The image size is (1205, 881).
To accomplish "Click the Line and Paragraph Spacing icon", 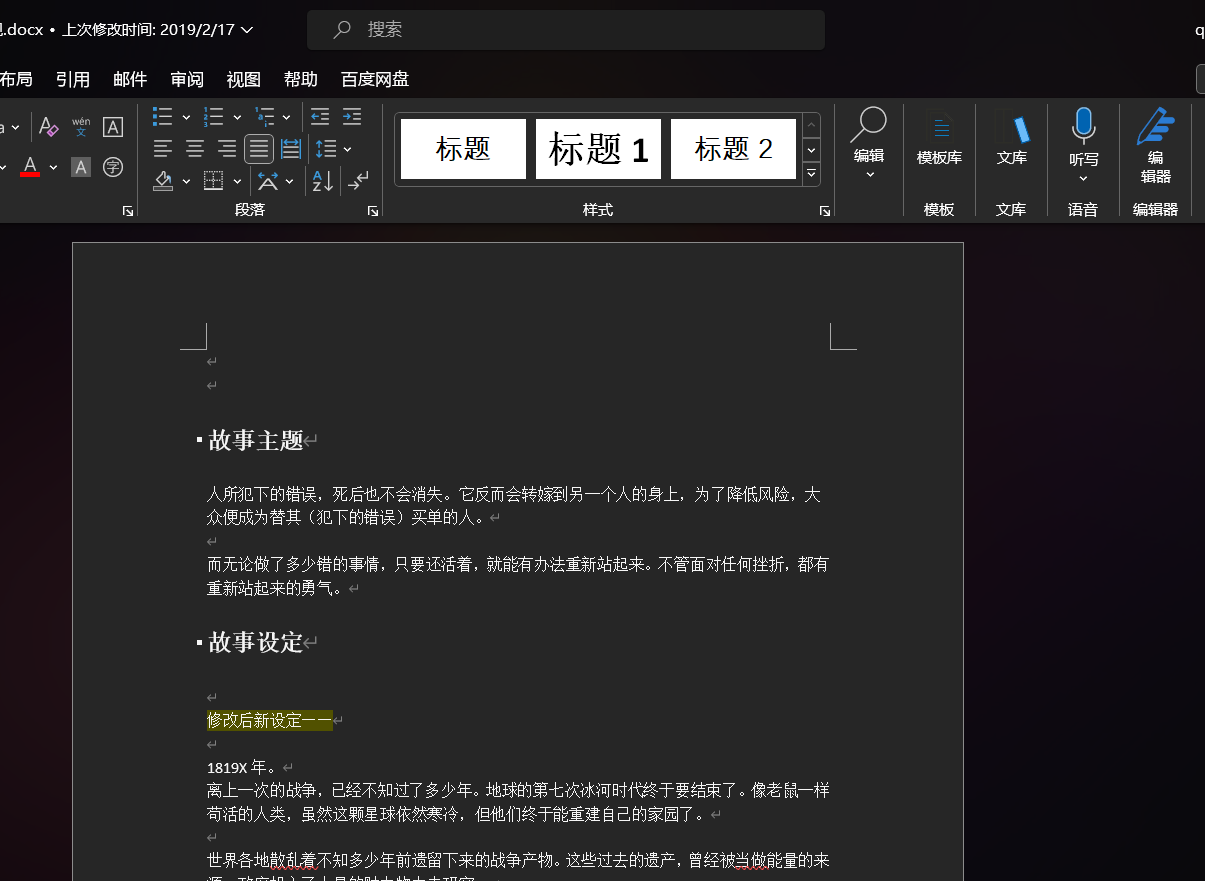I will tap(325, 149).
